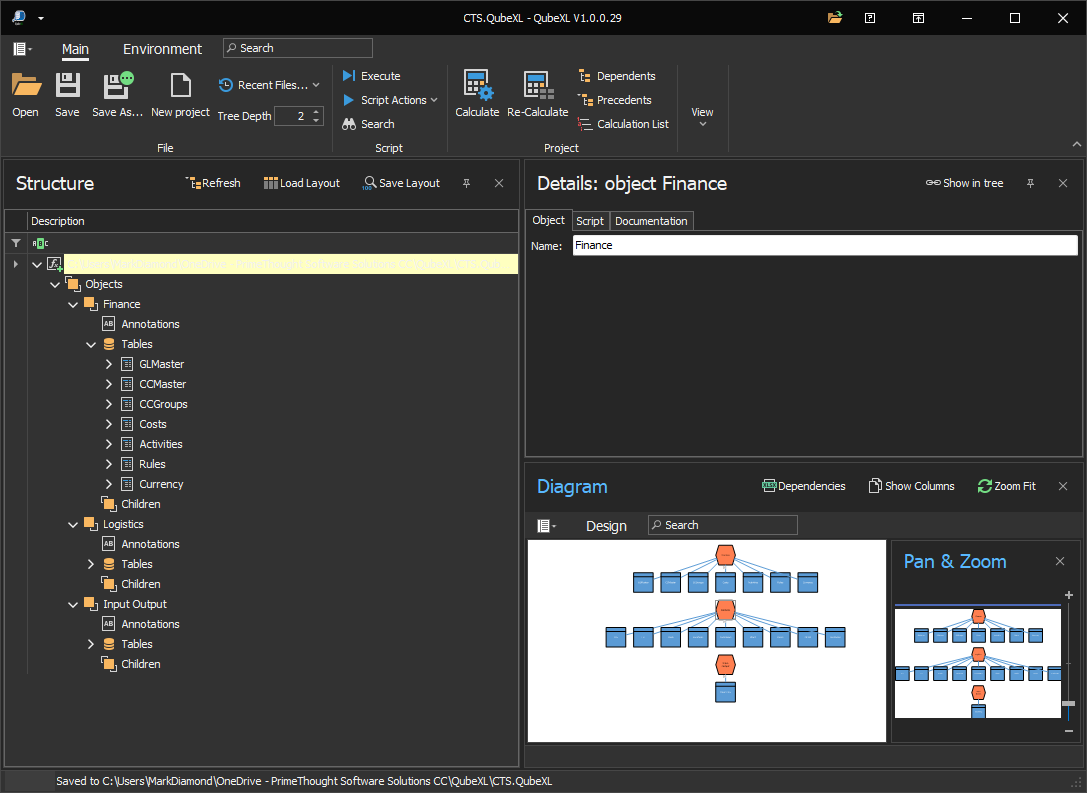Create a New project
1087x793 pixels.
180,87
